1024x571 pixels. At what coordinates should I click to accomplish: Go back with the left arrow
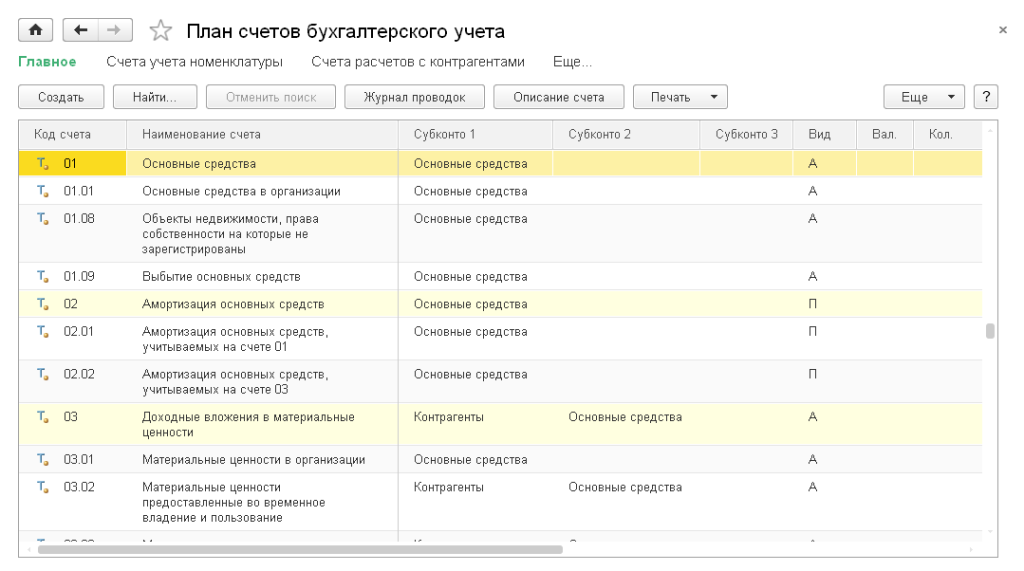(x=80, y=31)
